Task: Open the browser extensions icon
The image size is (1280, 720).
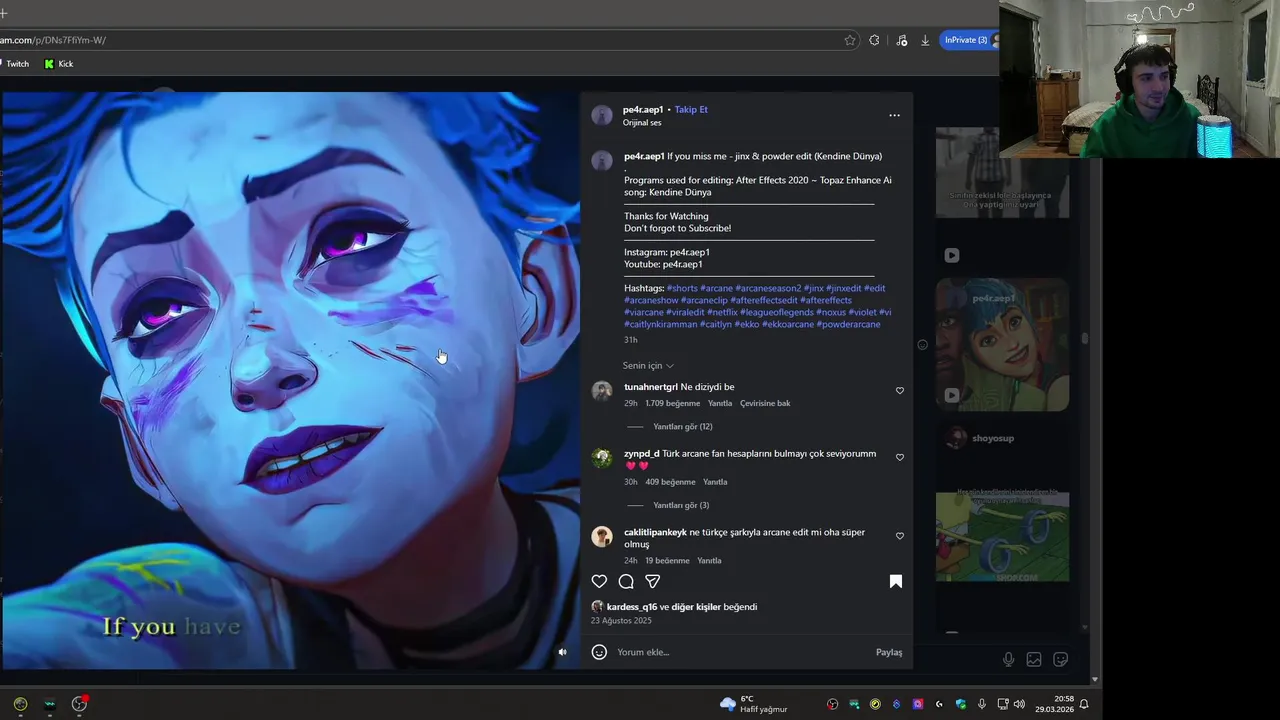Action: click(x=874, y=40)
